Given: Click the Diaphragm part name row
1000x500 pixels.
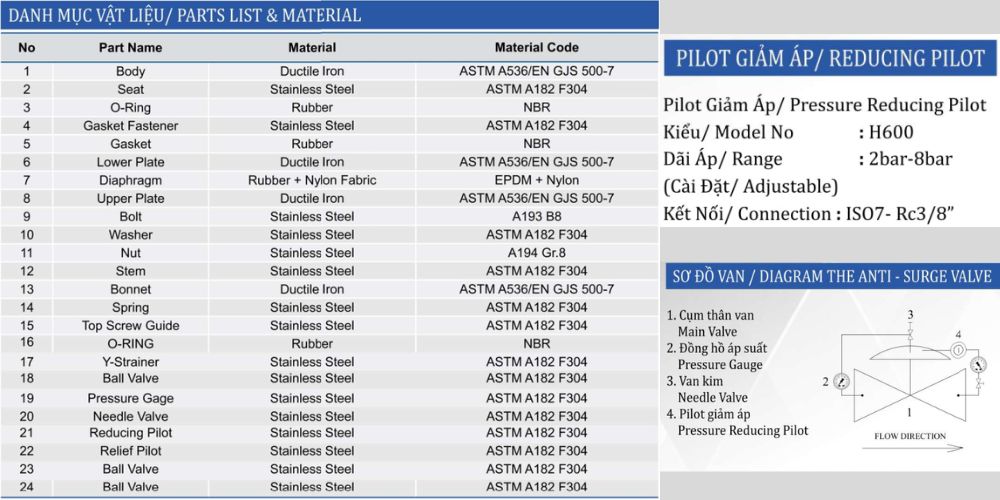Looking at the screenshot, I should [130, 180].
